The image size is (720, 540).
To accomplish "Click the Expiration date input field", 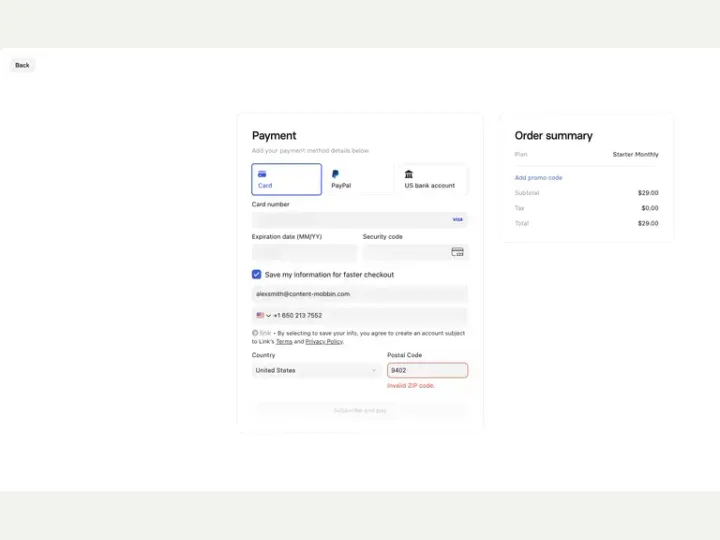I will (304, 252).
